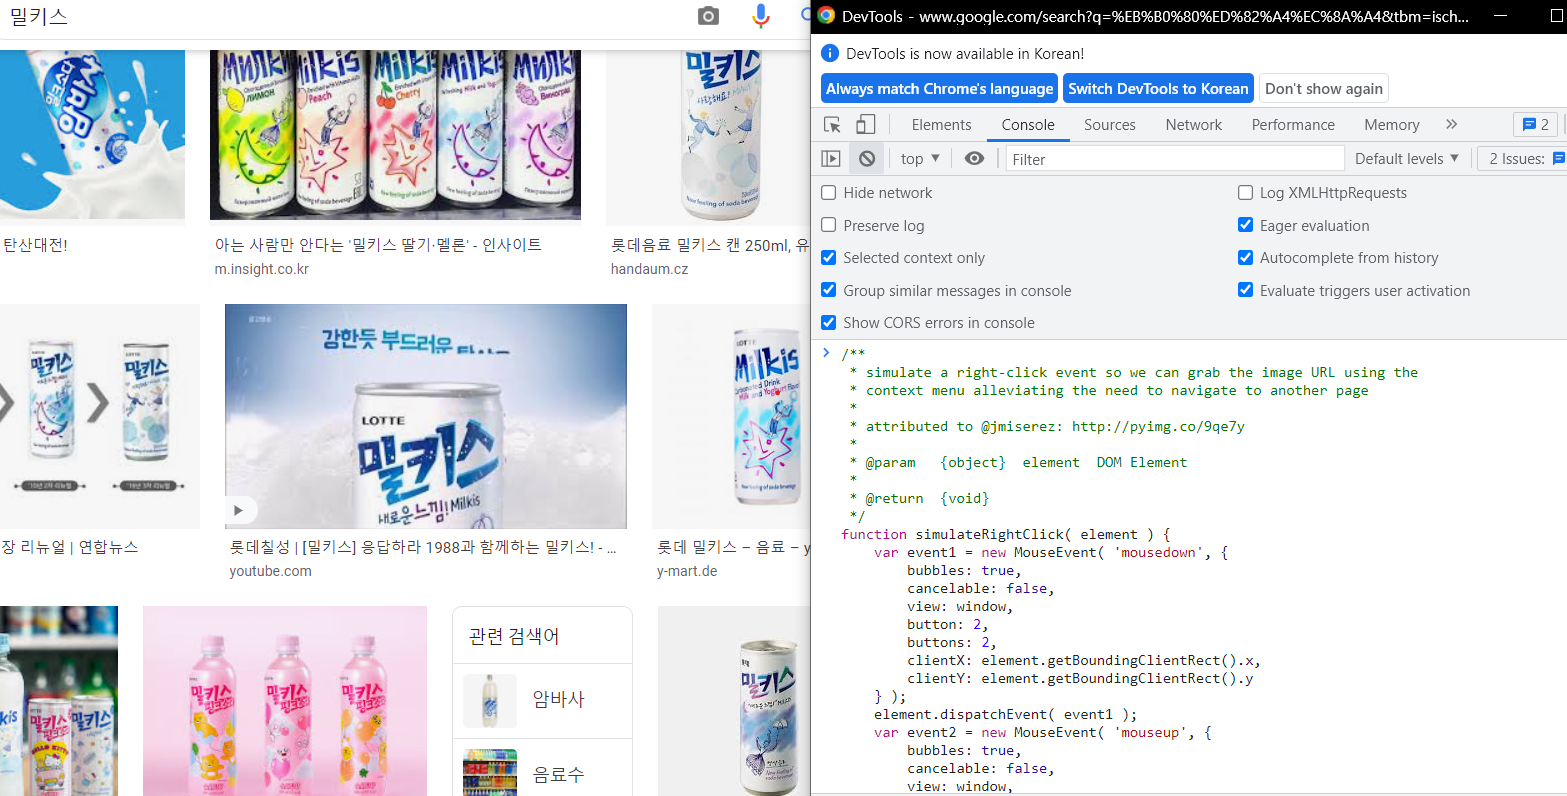Click the microphone voice search icon
The width and height of the screenshot is (1567, 796).
click(761, 16)
